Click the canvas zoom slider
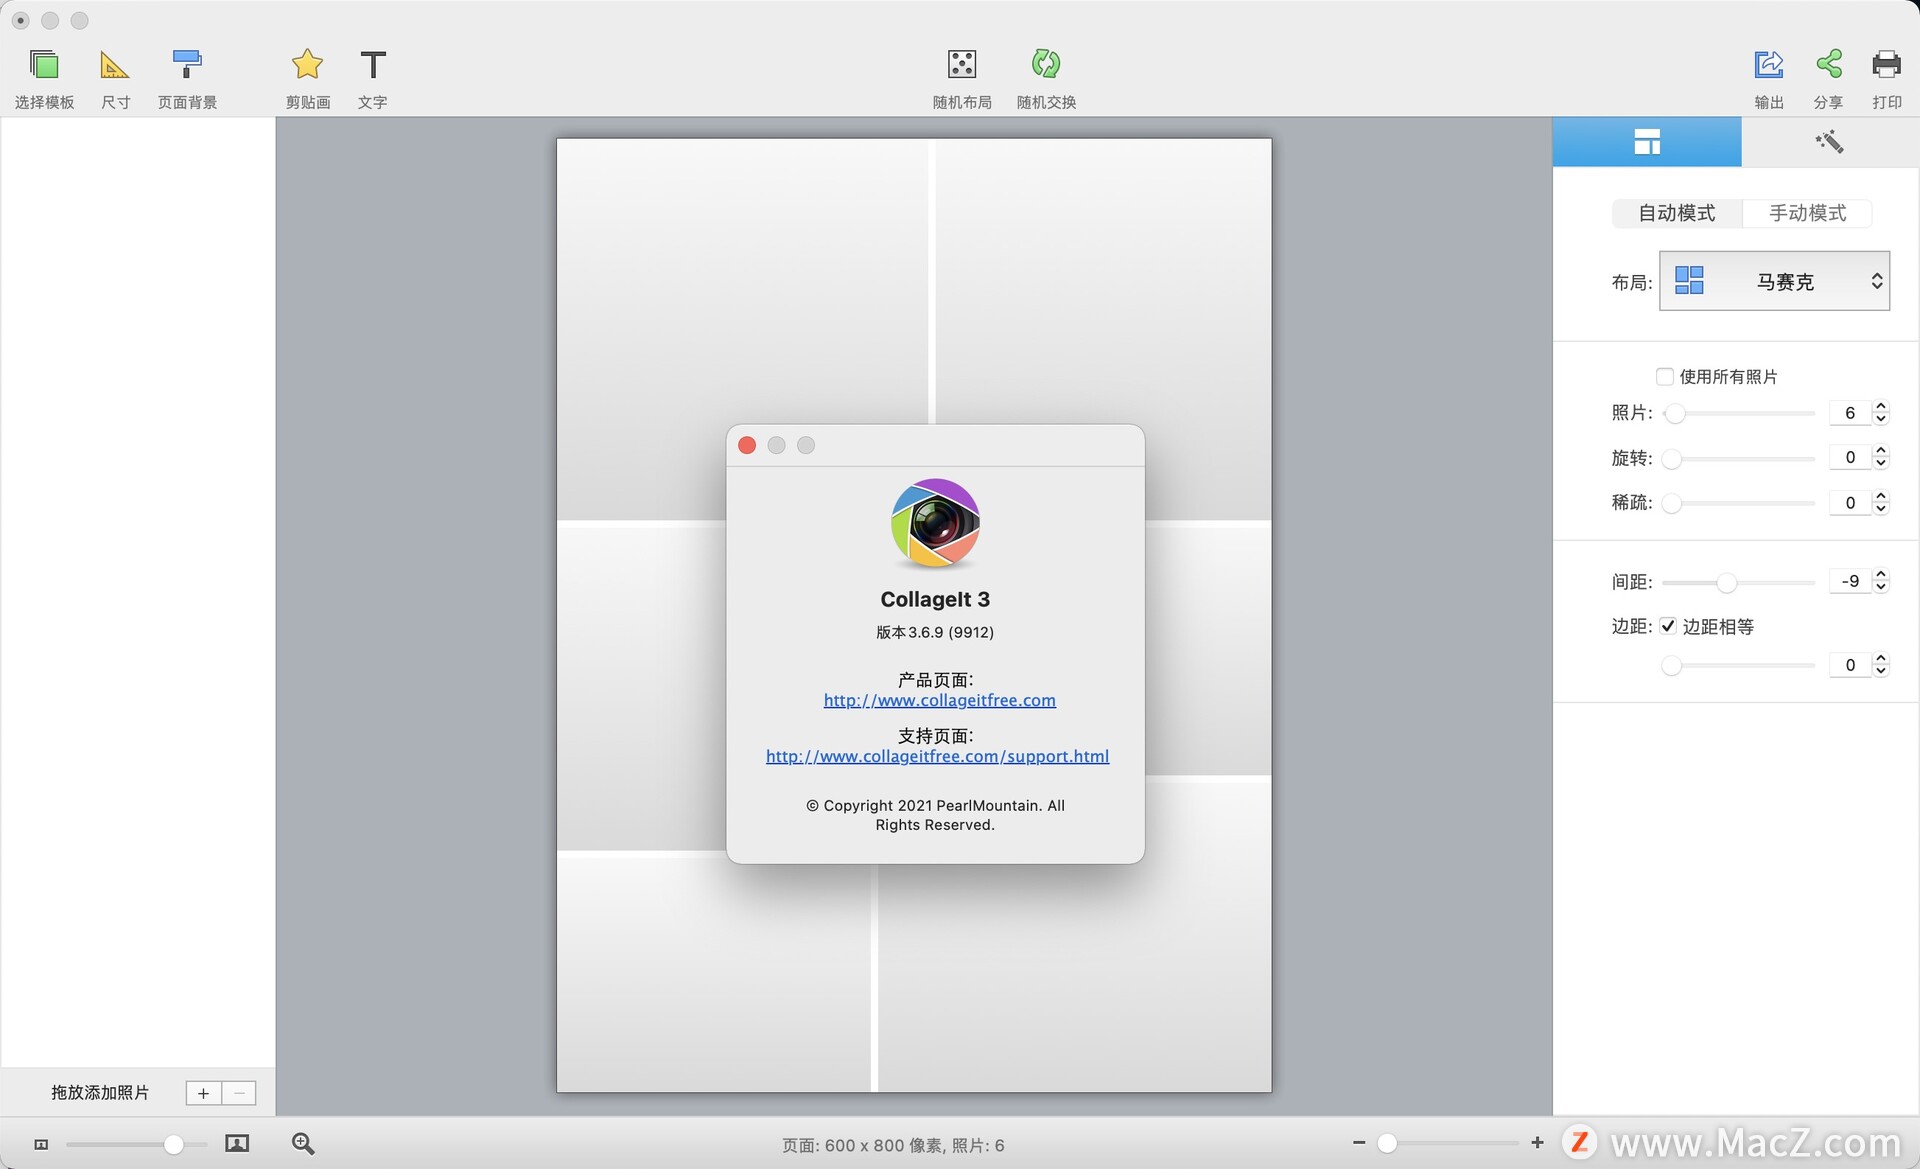The image size is (1920, 1169). 1448,1142
